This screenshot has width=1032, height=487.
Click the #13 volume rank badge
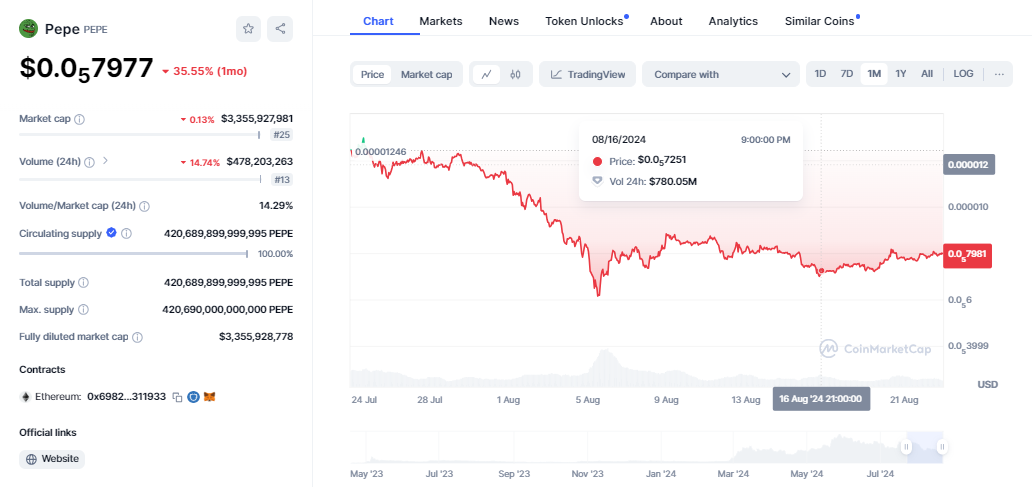(282, 180)
